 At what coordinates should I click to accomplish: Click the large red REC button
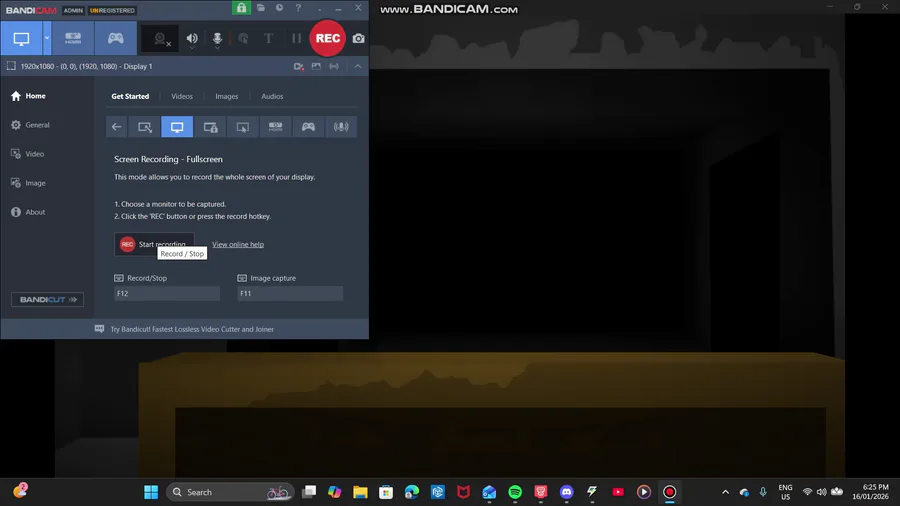click(328, 38)
